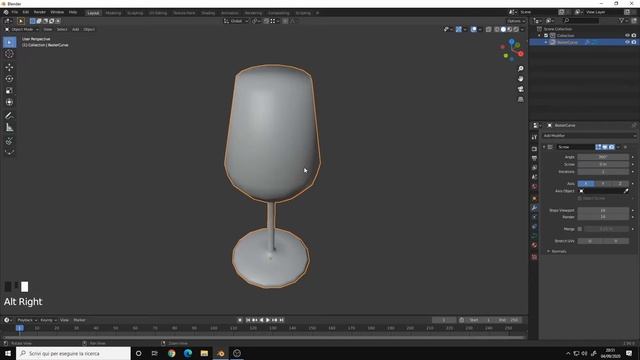This screenshot has width=640, height=360.
Task: Collapse the Screw modifier panel
Action: (544, 147)
